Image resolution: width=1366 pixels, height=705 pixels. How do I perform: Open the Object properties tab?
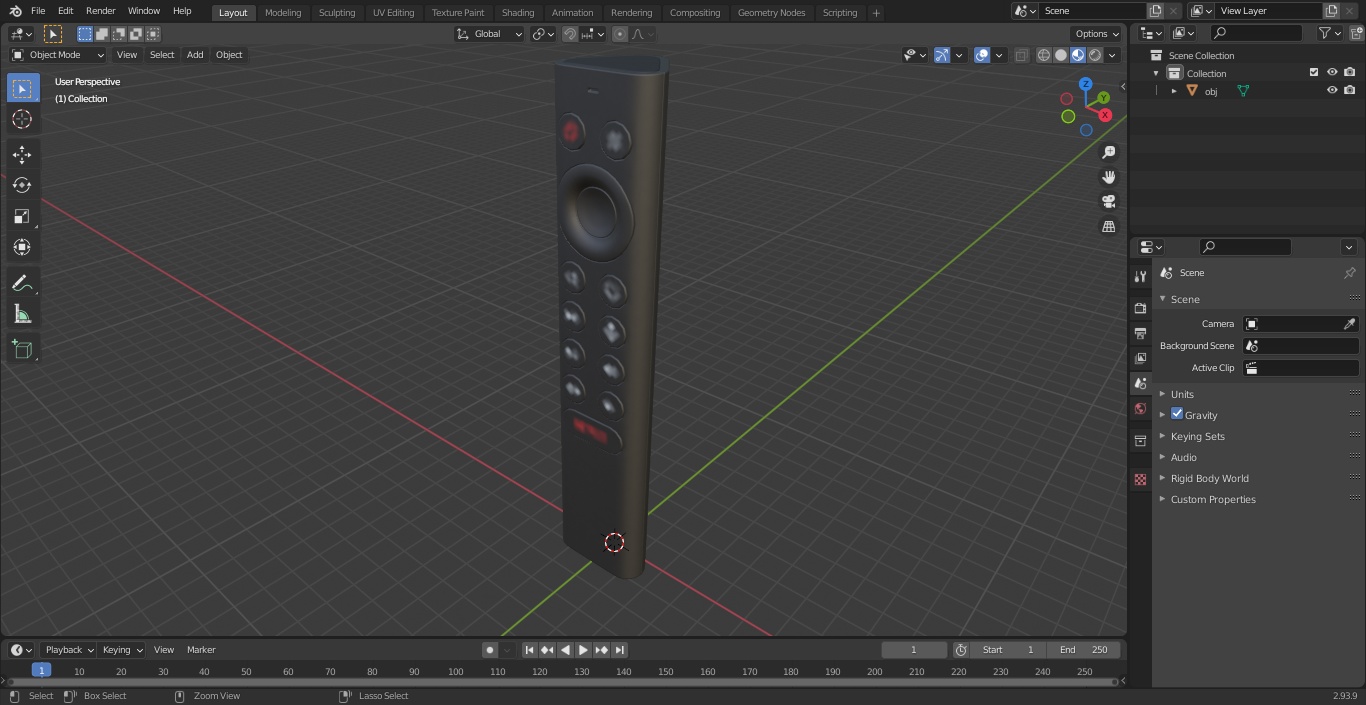(1140, 441)
